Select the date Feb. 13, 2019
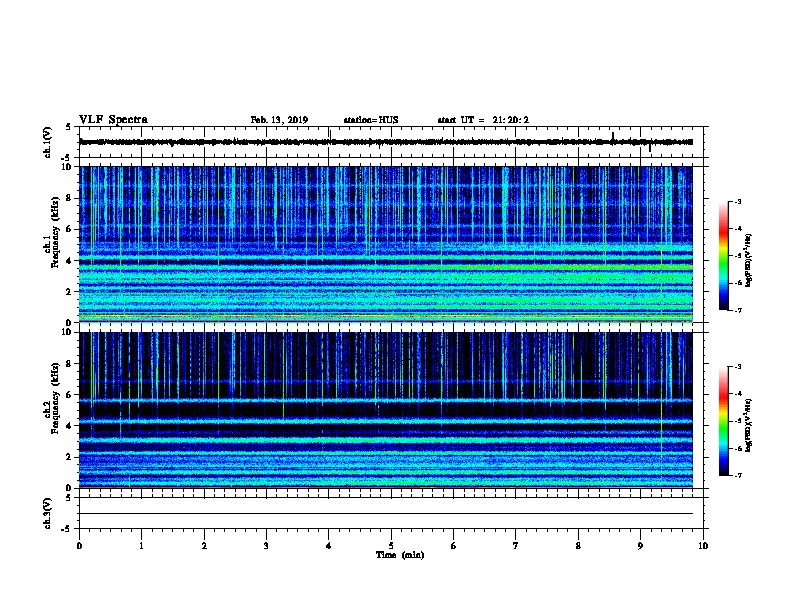This screenshot has height=612, width=792. click(x=279, y=120)
